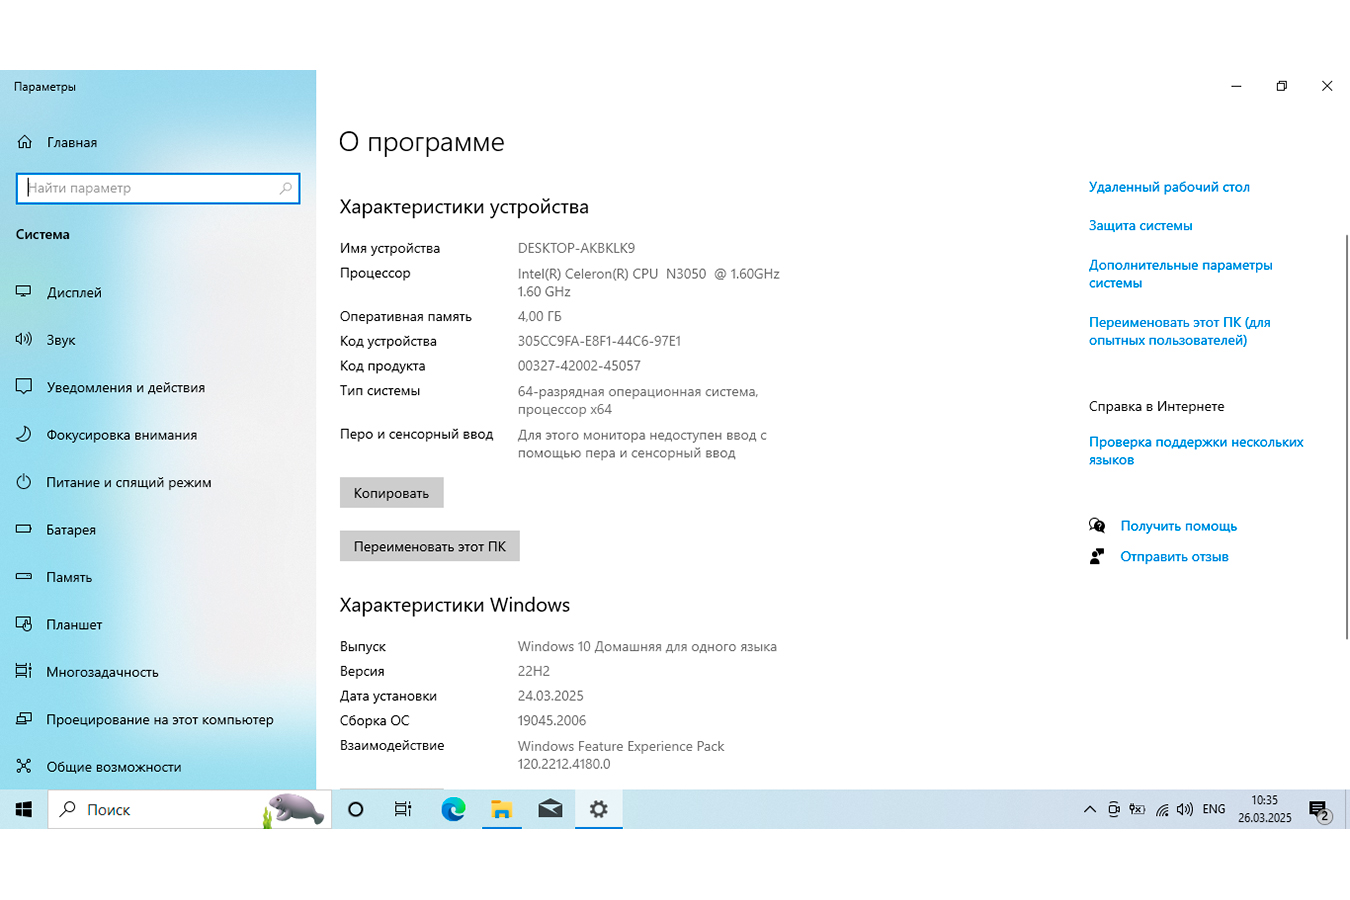Viewport: 1350px width, 900px height.
Task: Open the Защита системы link
Action: point(1140,226)
